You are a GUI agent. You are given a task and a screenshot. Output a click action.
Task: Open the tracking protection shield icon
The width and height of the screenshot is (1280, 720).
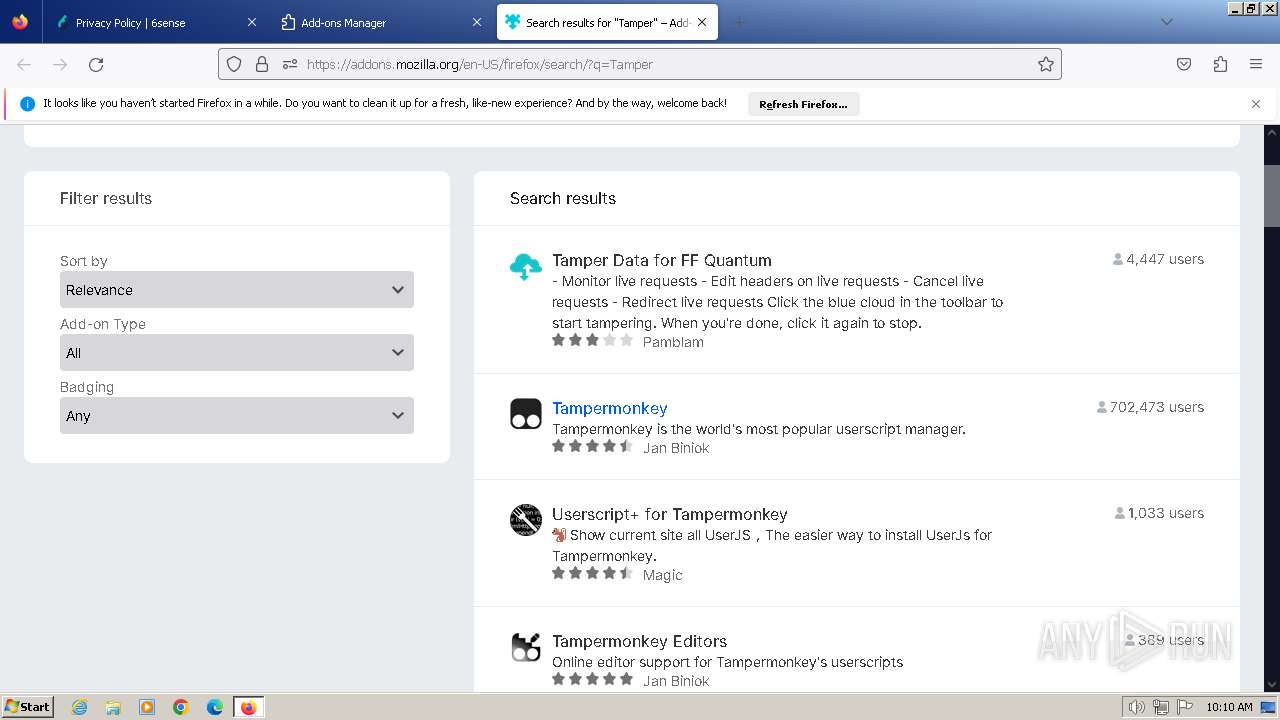234,64
